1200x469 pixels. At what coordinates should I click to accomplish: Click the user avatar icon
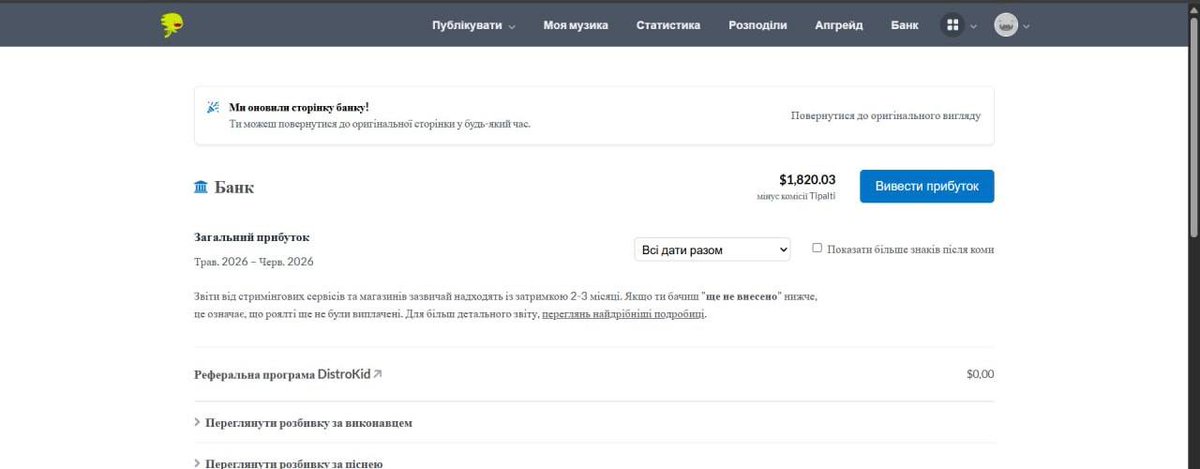tap(1005, 26)
